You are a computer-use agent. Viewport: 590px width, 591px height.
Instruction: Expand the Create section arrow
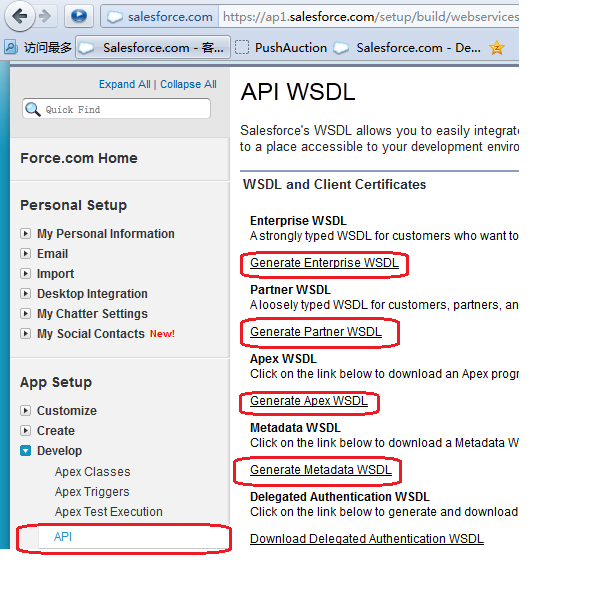click(25, 430)
